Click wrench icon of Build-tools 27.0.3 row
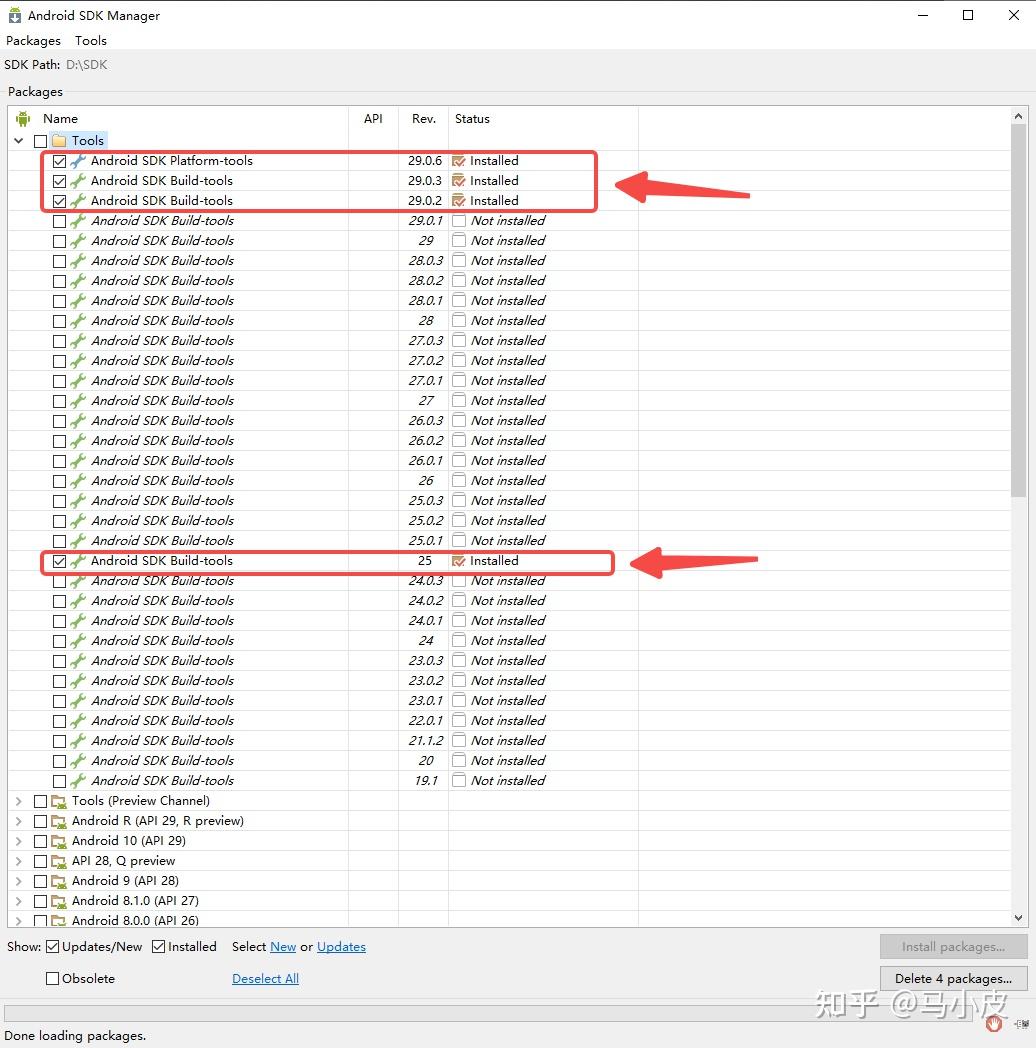Screen dimensions: 1036x1048 [78, 341]
